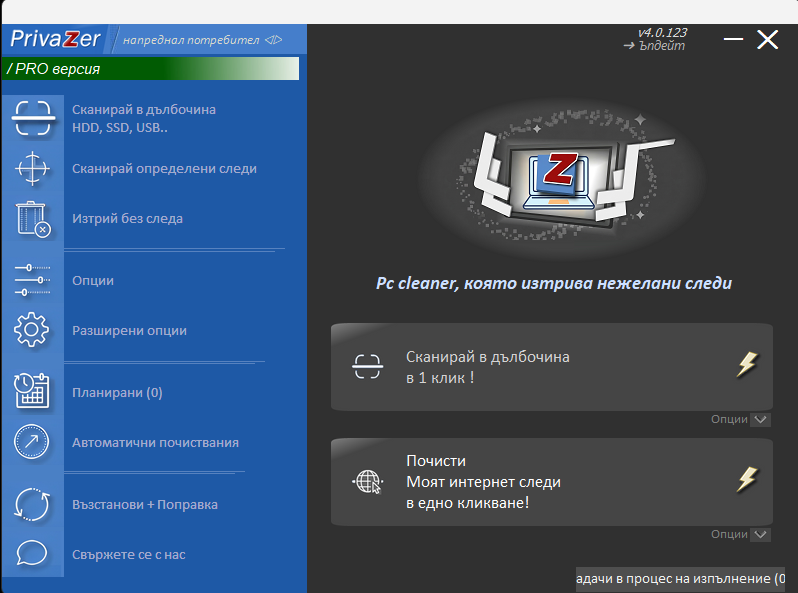The image size is (798, 593).
Task: Open 'Възстанови + Поправка' menu item
Action: [145, 504]
